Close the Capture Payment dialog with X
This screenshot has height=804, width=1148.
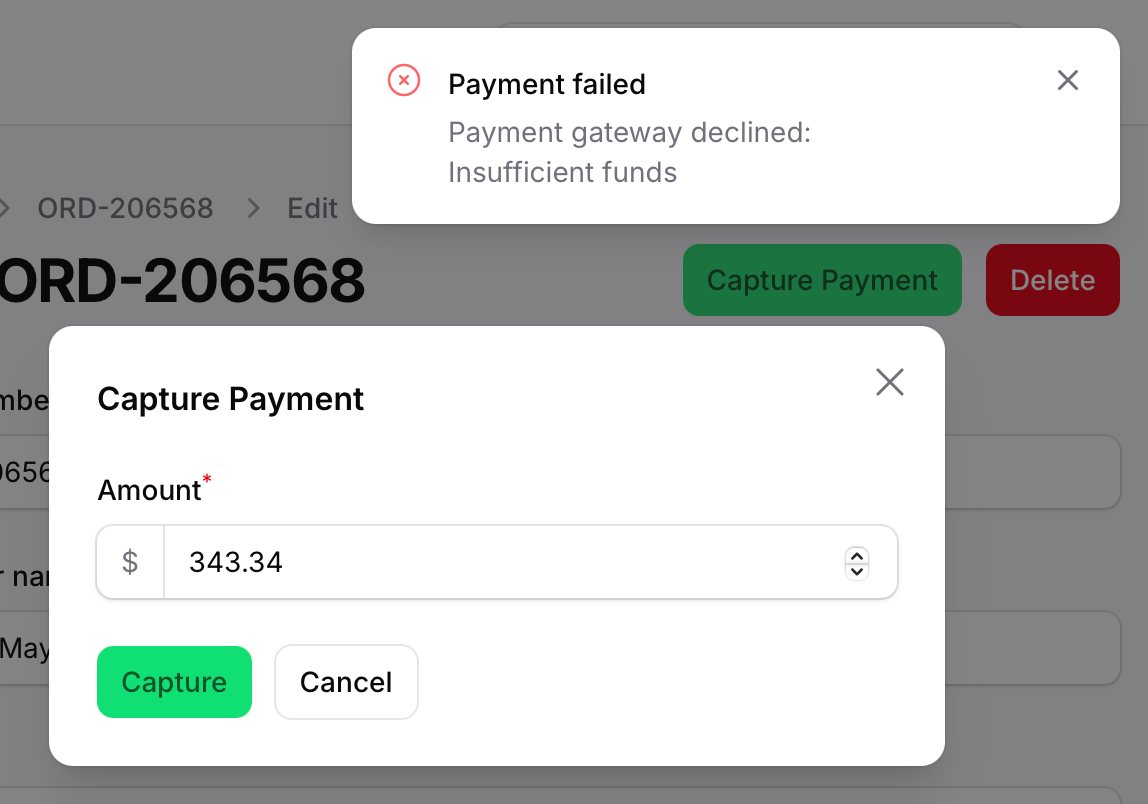click(x=889, y=382)
